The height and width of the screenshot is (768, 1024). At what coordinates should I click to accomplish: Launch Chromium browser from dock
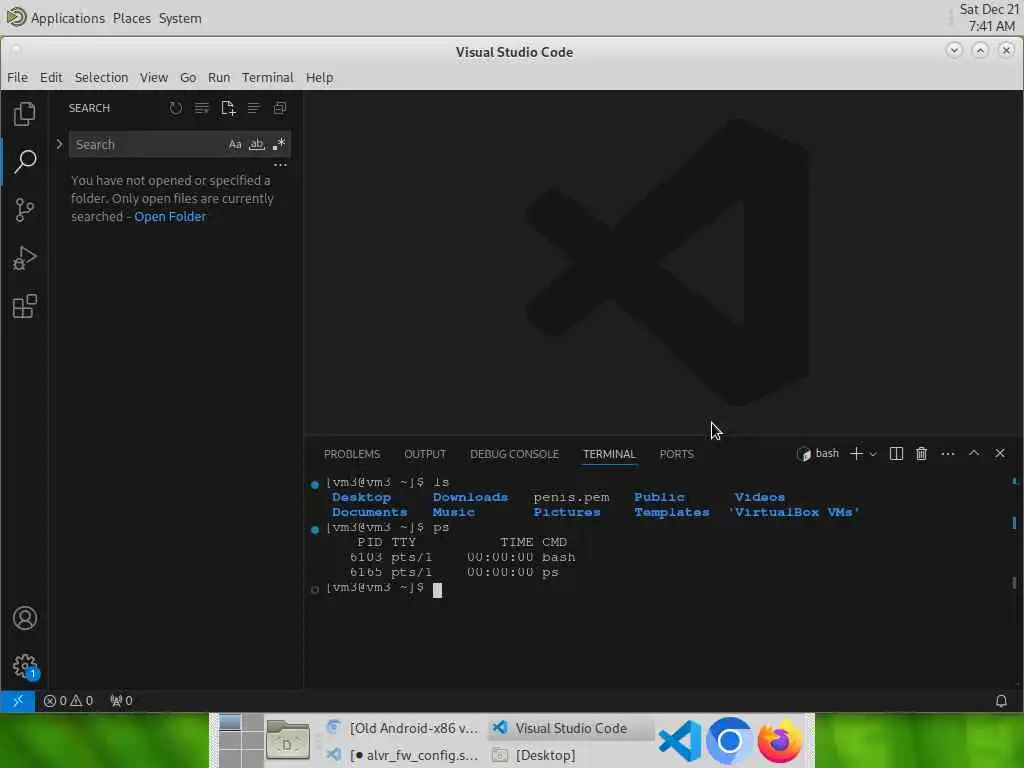pos(729,741)
